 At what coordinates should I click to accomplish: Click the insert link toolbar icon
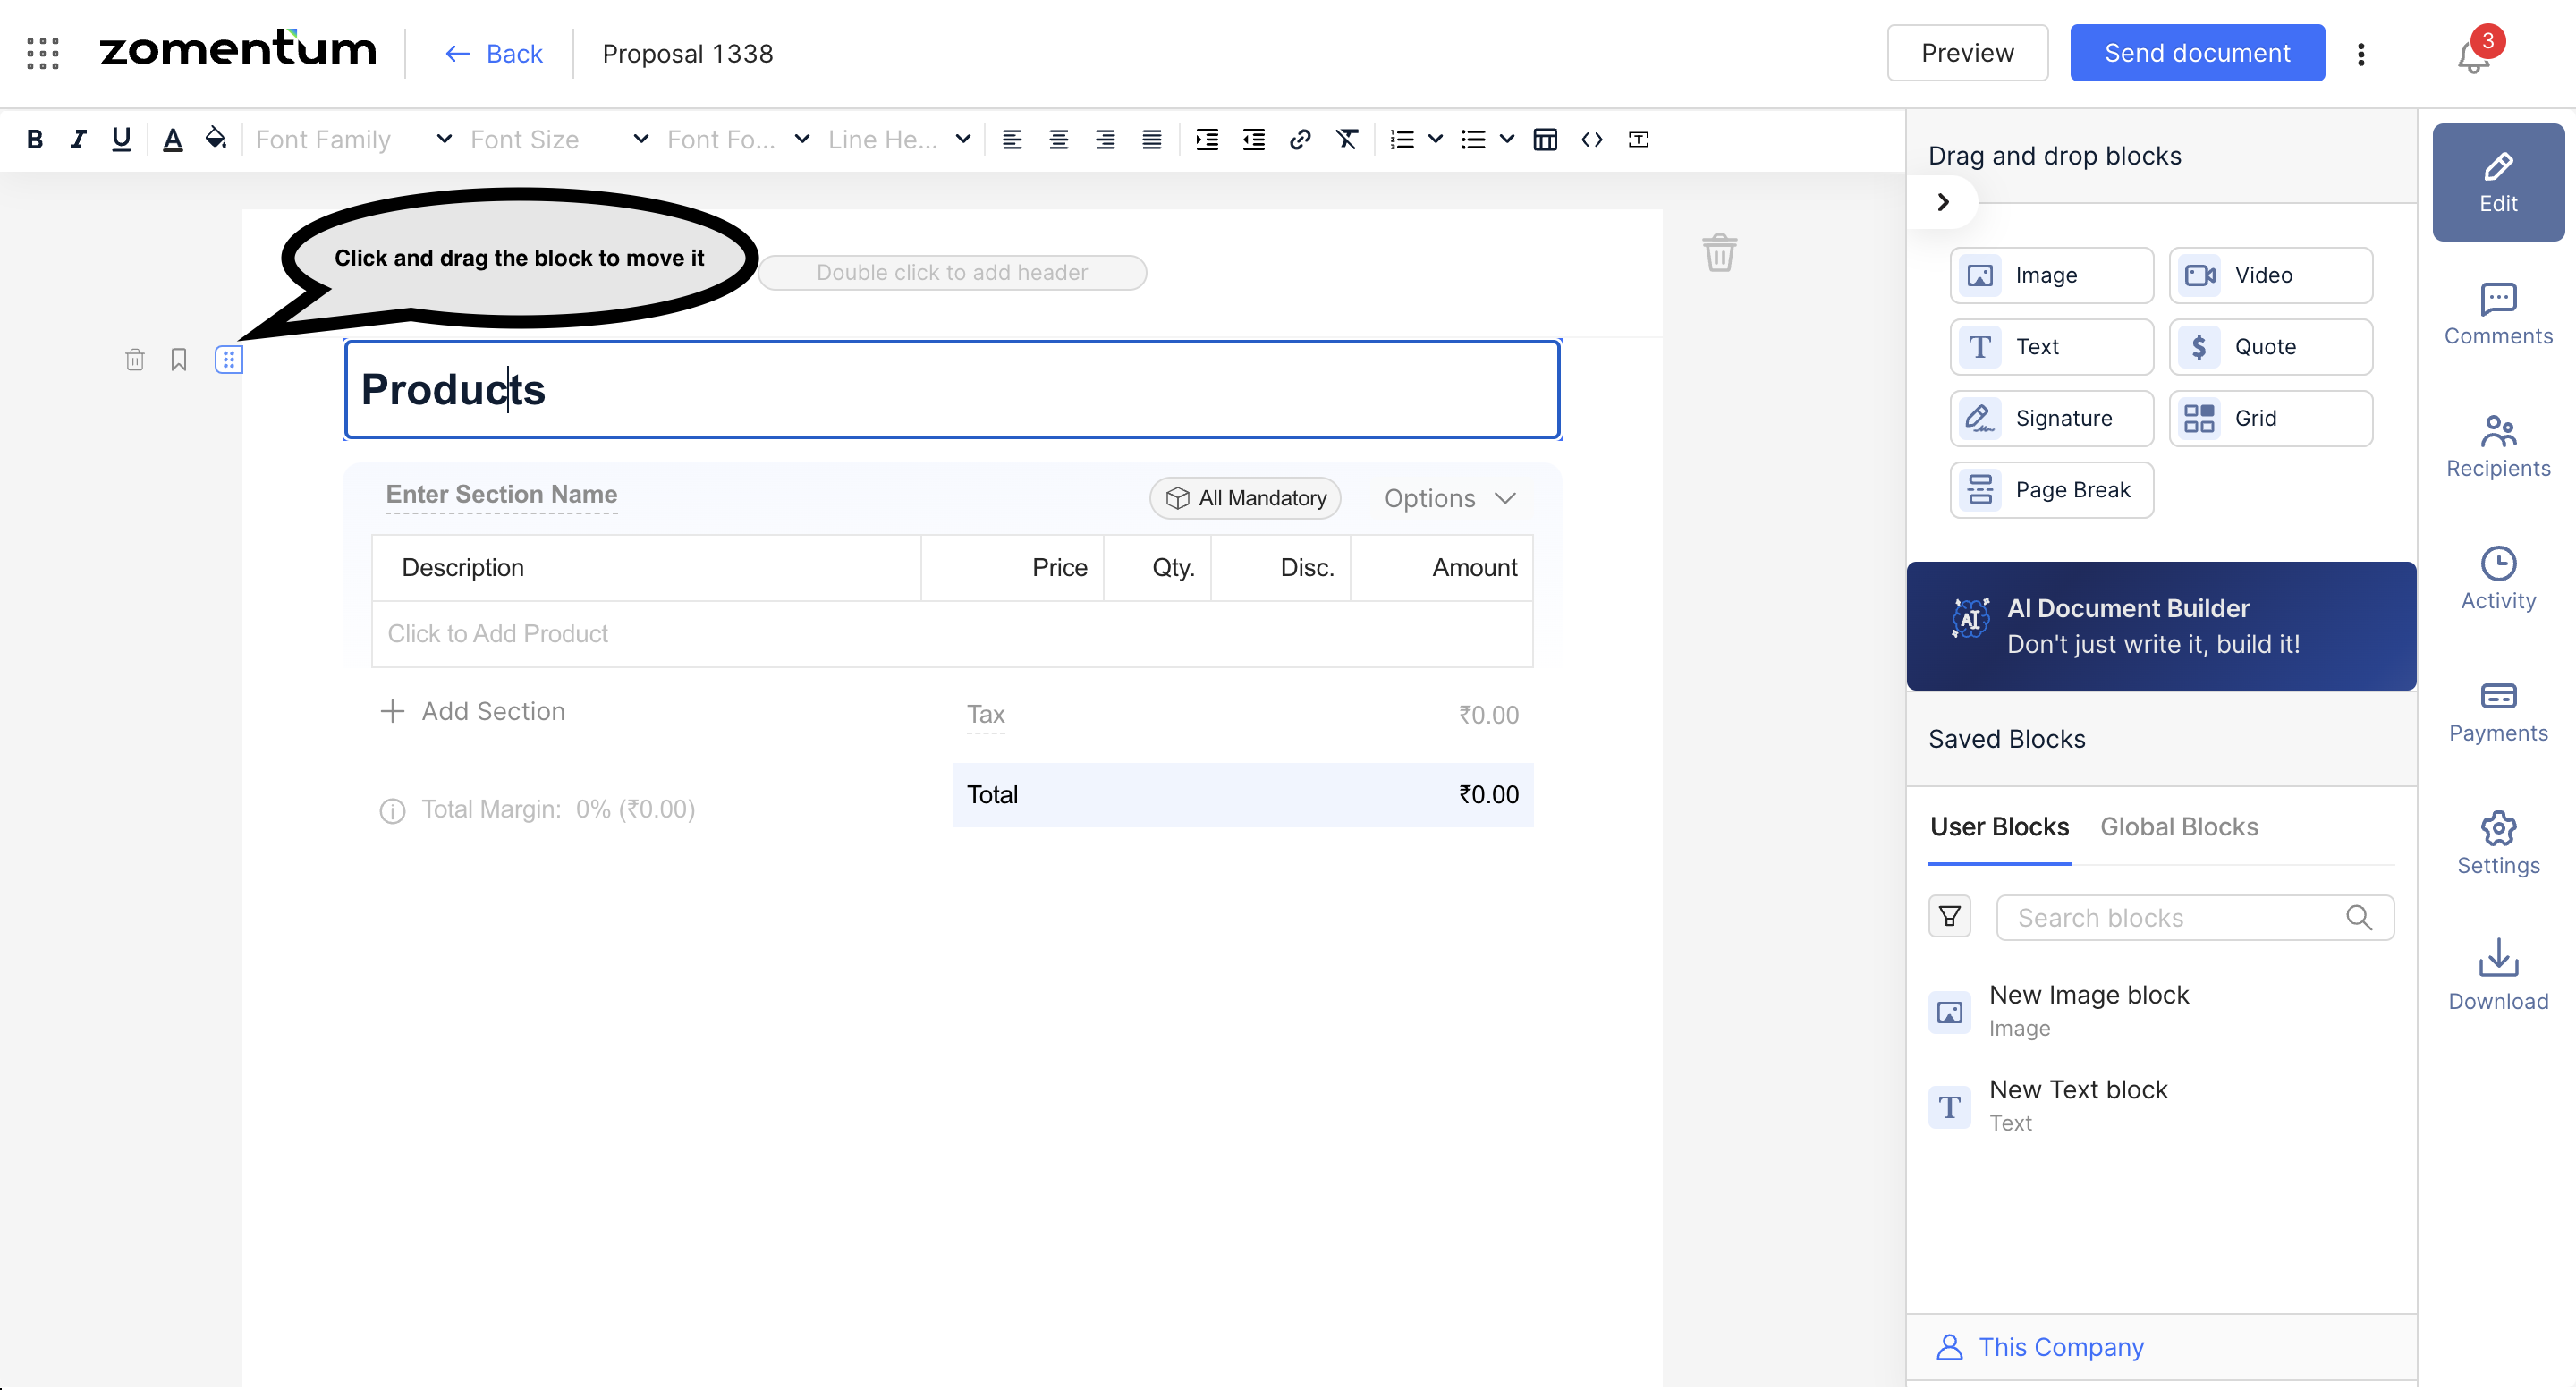[1300, 140]
